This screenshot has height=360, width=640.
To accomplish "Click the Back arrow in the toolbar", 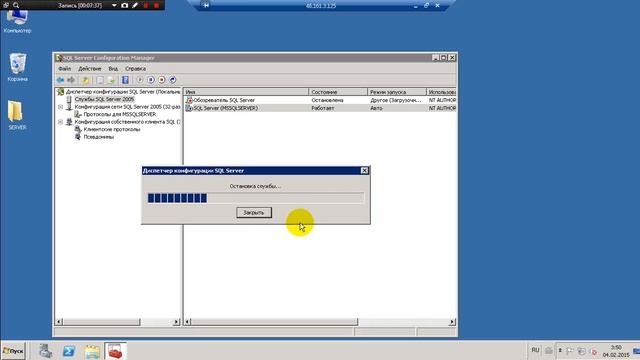I will tap(60, 80).
